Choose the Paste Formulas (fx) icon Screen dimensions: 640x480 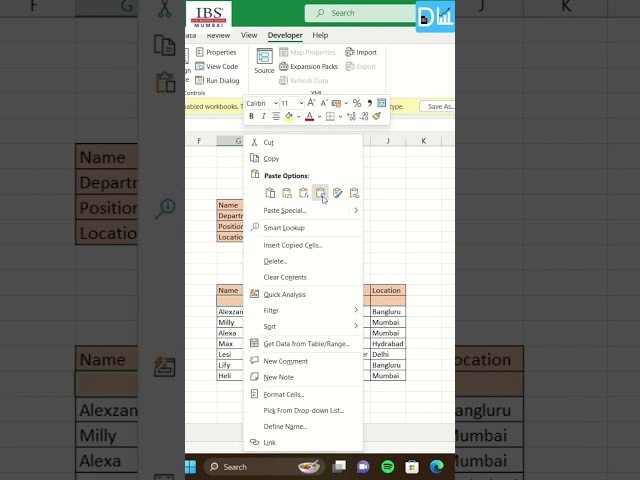(303, 193)
